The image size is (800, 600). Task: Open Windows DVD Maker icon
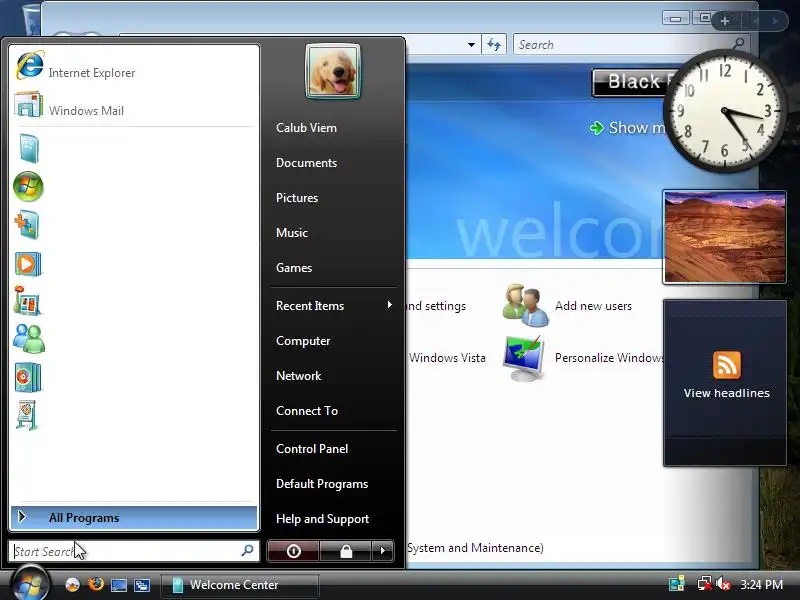[28, 377]
